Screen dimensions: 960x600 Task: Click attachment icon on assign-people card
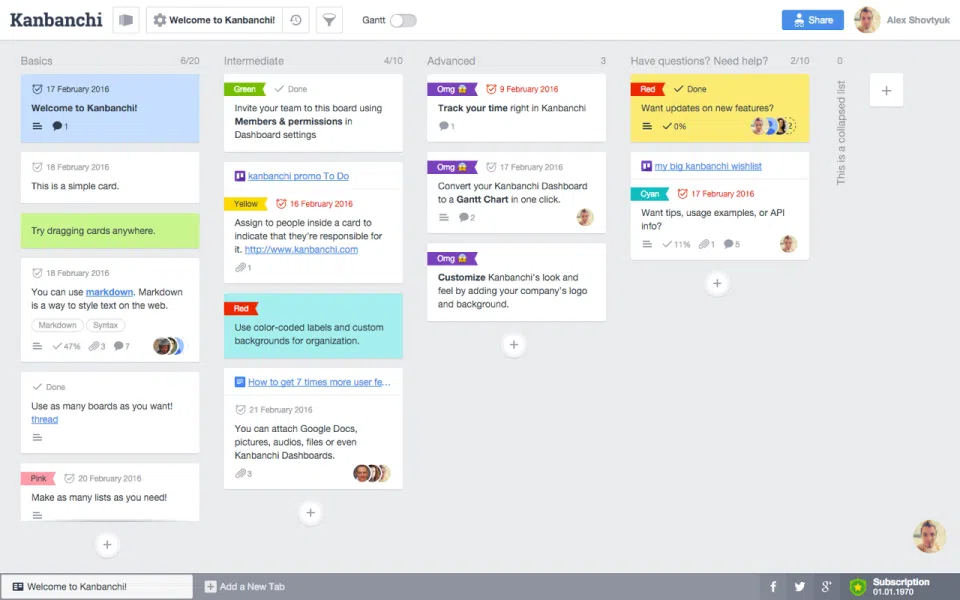(243, 268)
